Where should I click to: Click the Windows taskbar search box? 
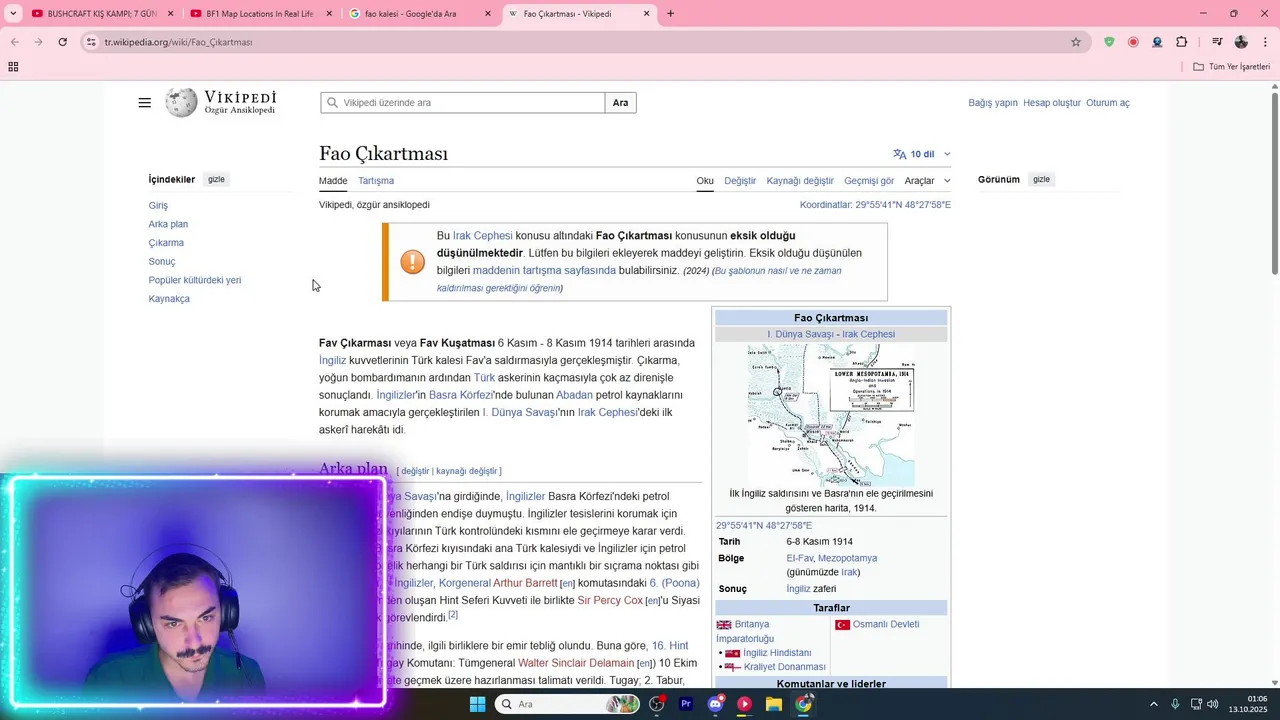pos(568,704)
